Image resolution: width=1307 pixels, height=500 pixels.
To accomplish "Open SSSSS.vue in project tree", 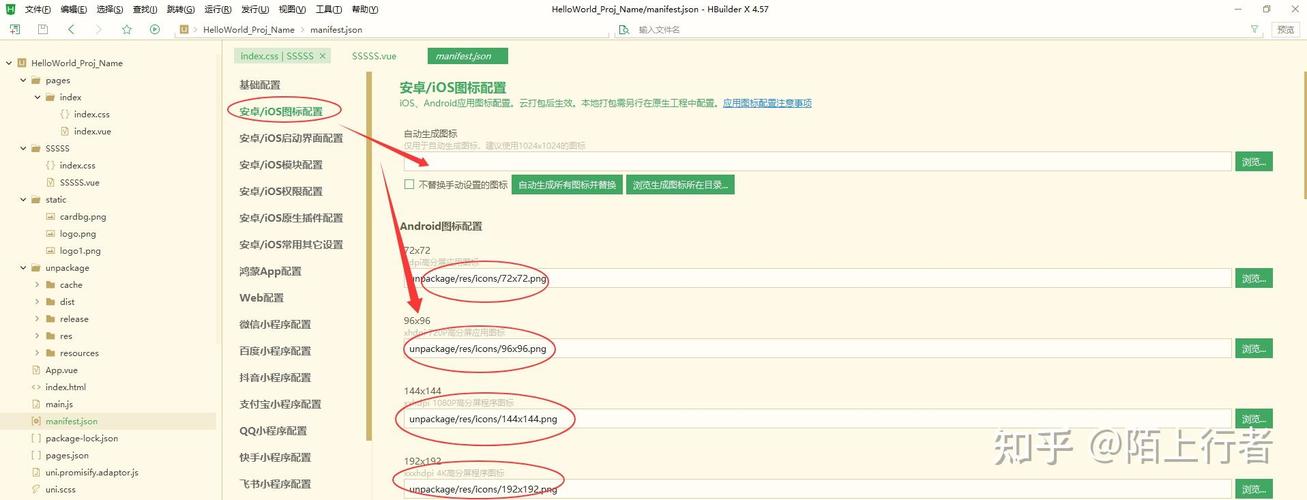I will (80, 182).
